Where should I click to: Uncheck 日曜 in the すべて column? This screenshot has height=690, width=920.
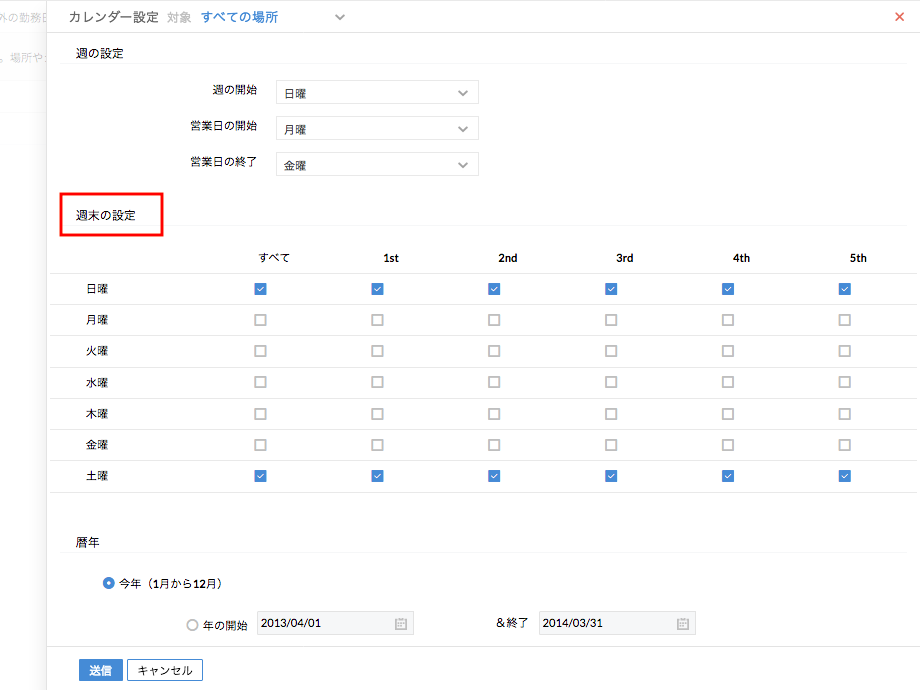260,289
